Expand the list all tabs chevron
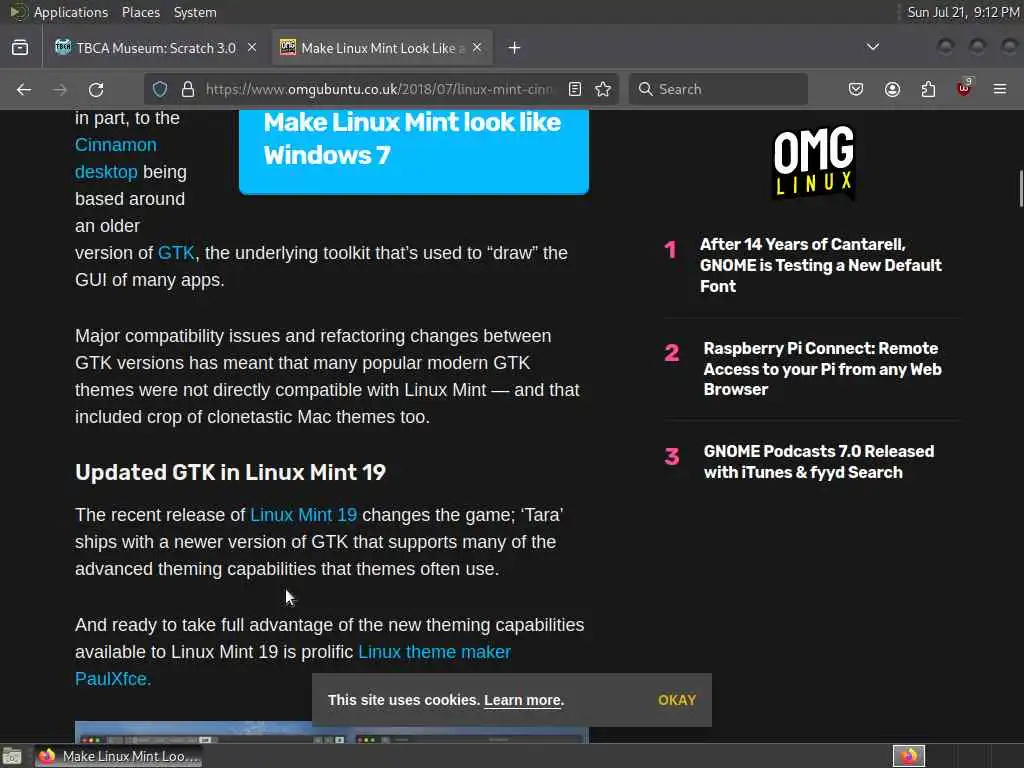Image resolution: width=1024 pixels, height=768 pixels. tap(872, 47)
